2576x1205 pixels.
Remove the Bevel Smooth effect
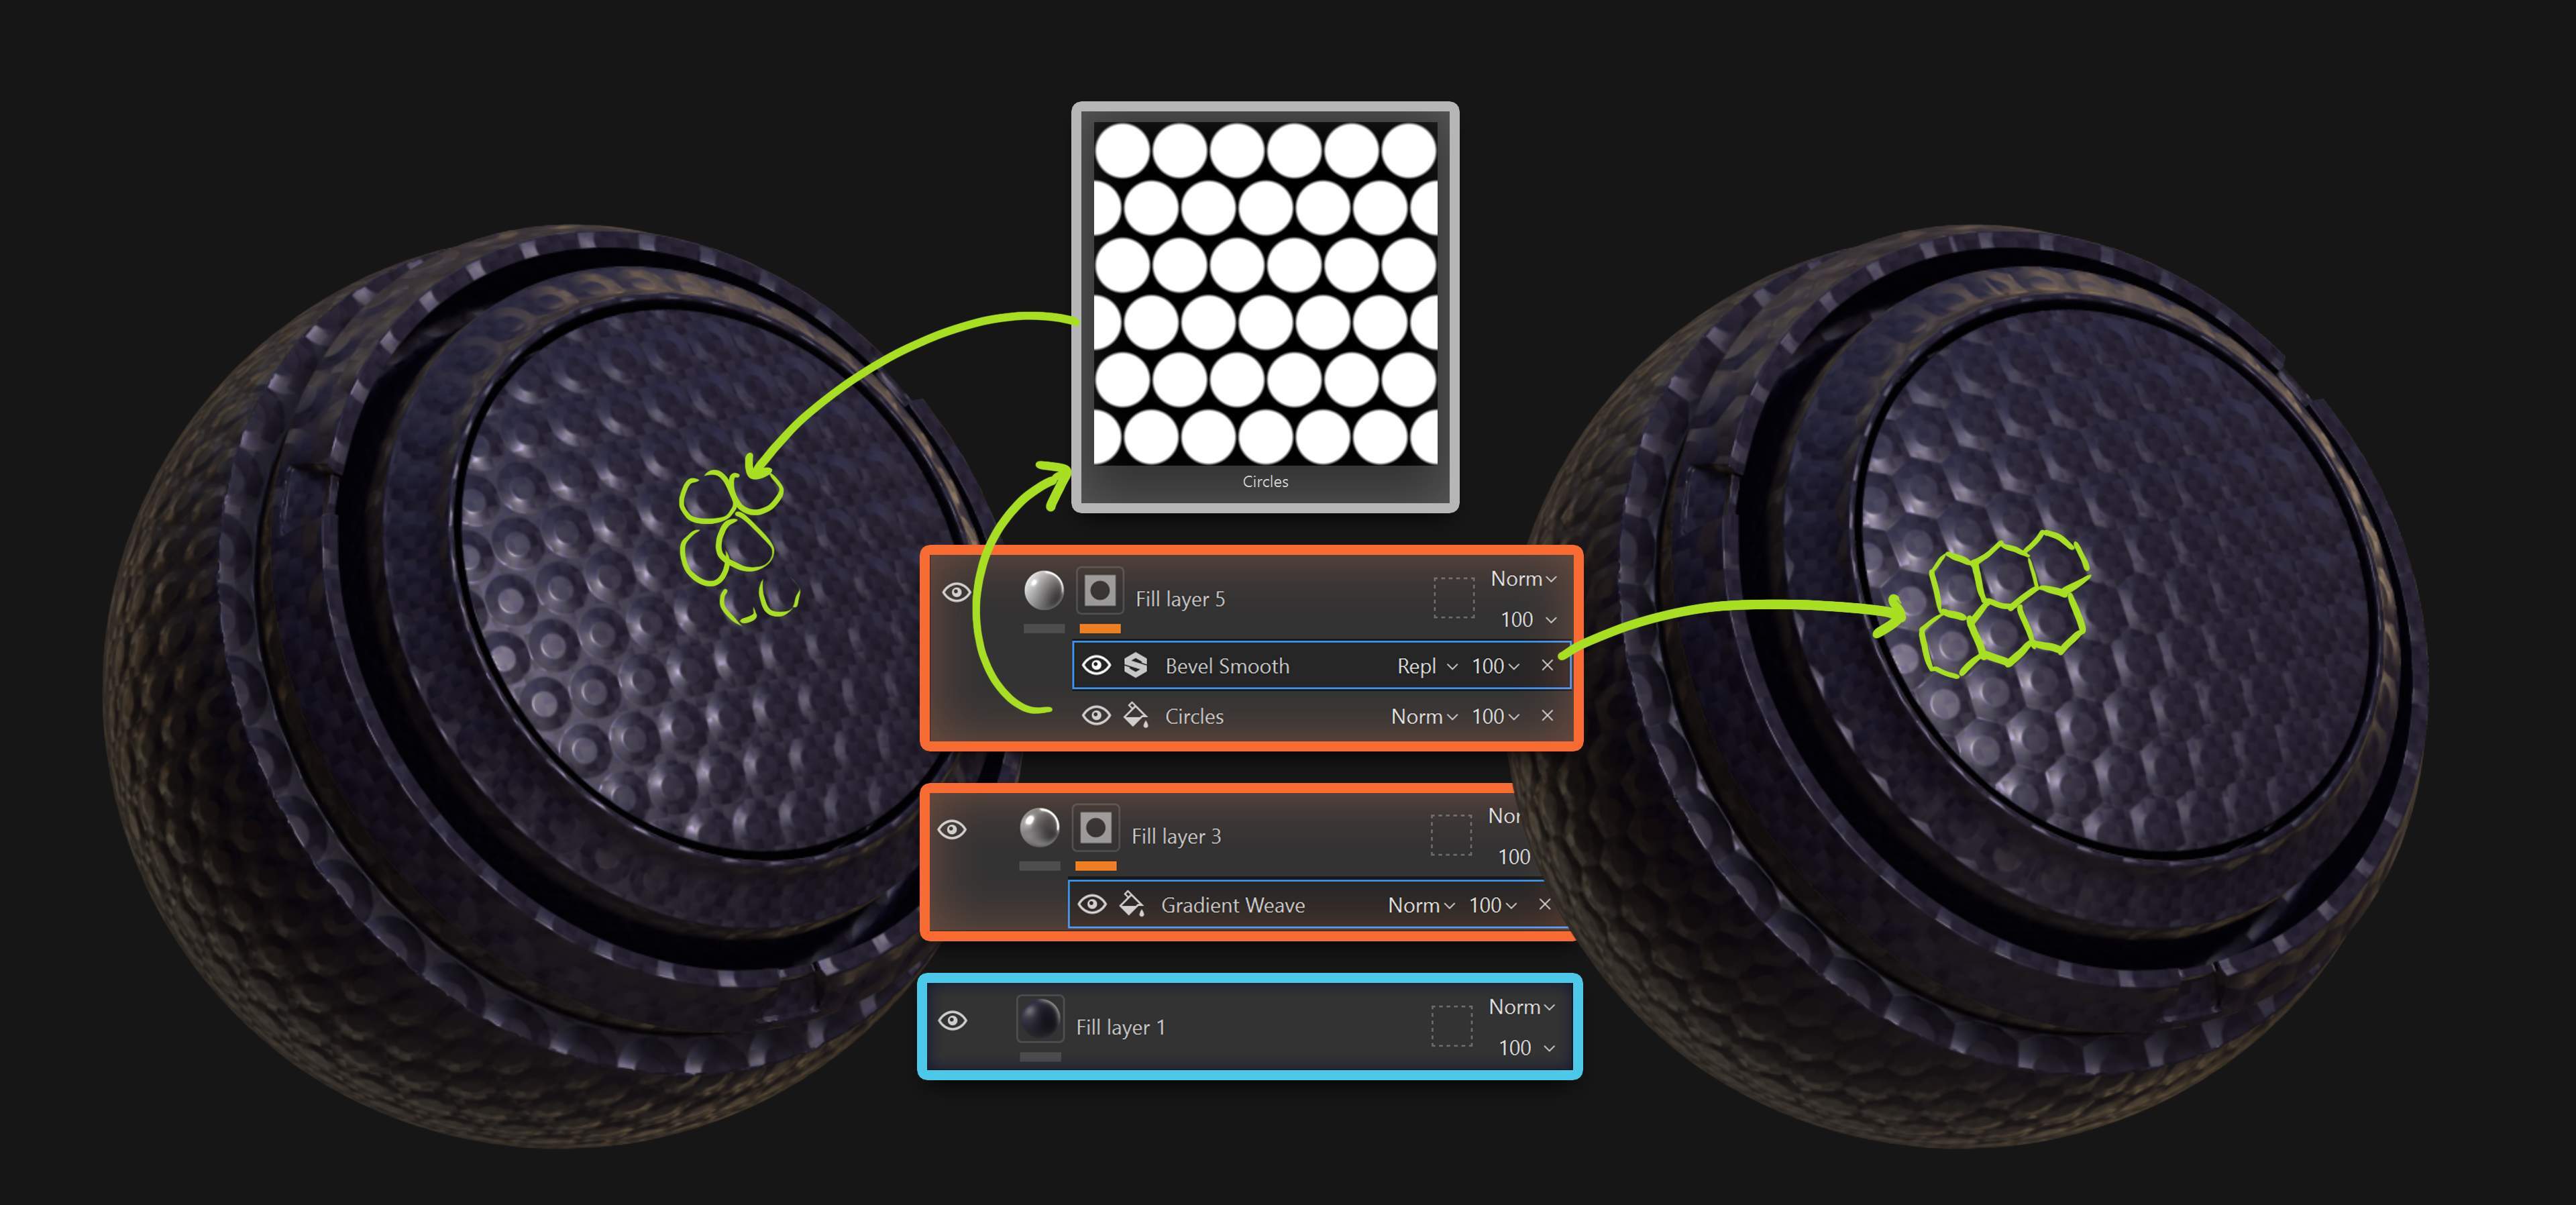[x=1547, y=665]
